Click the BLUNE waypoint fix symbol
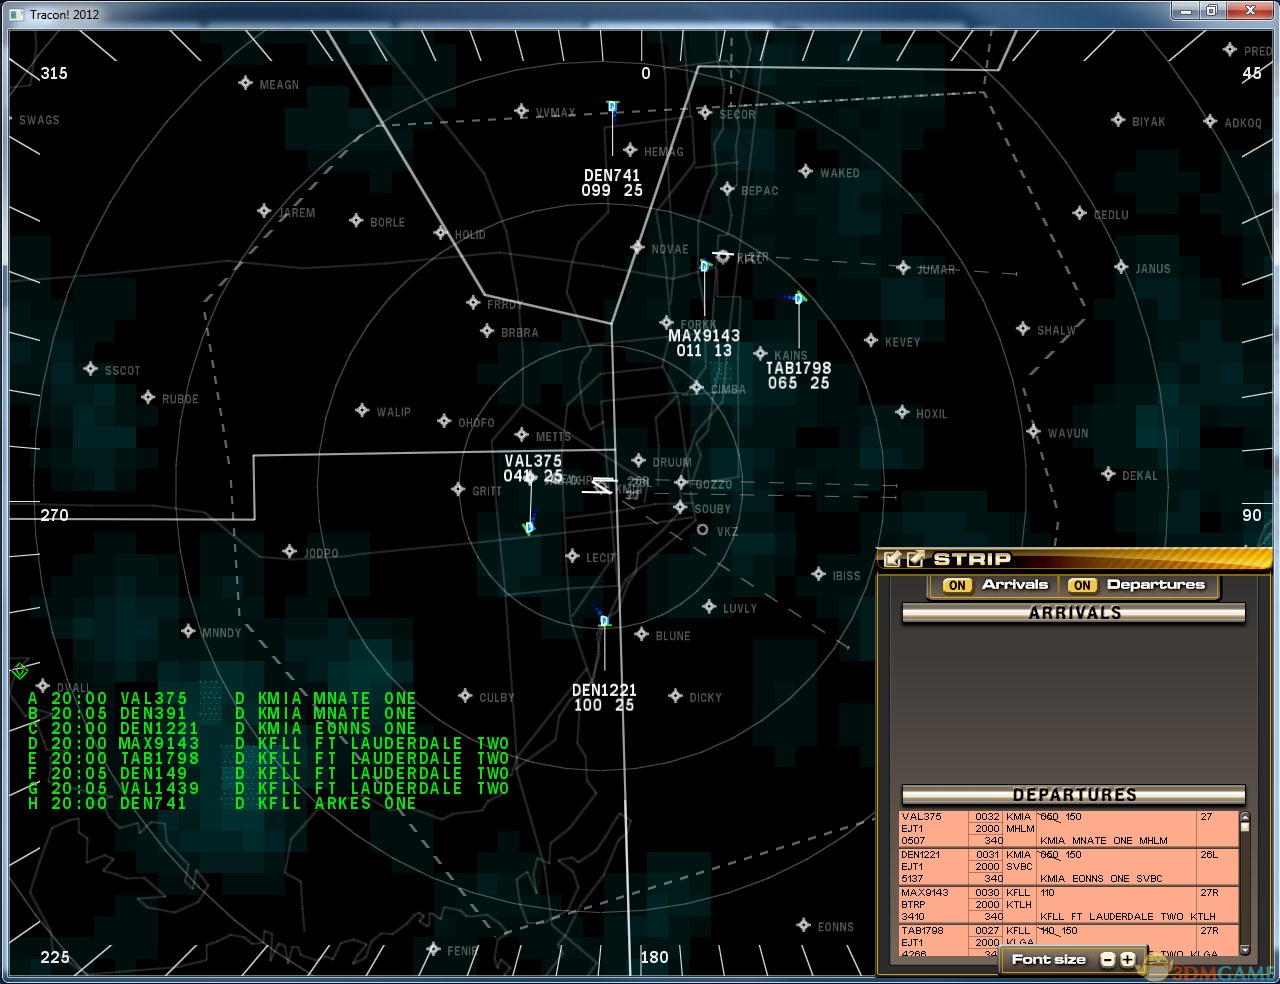The image size is (1280, 984). (641, 635)
